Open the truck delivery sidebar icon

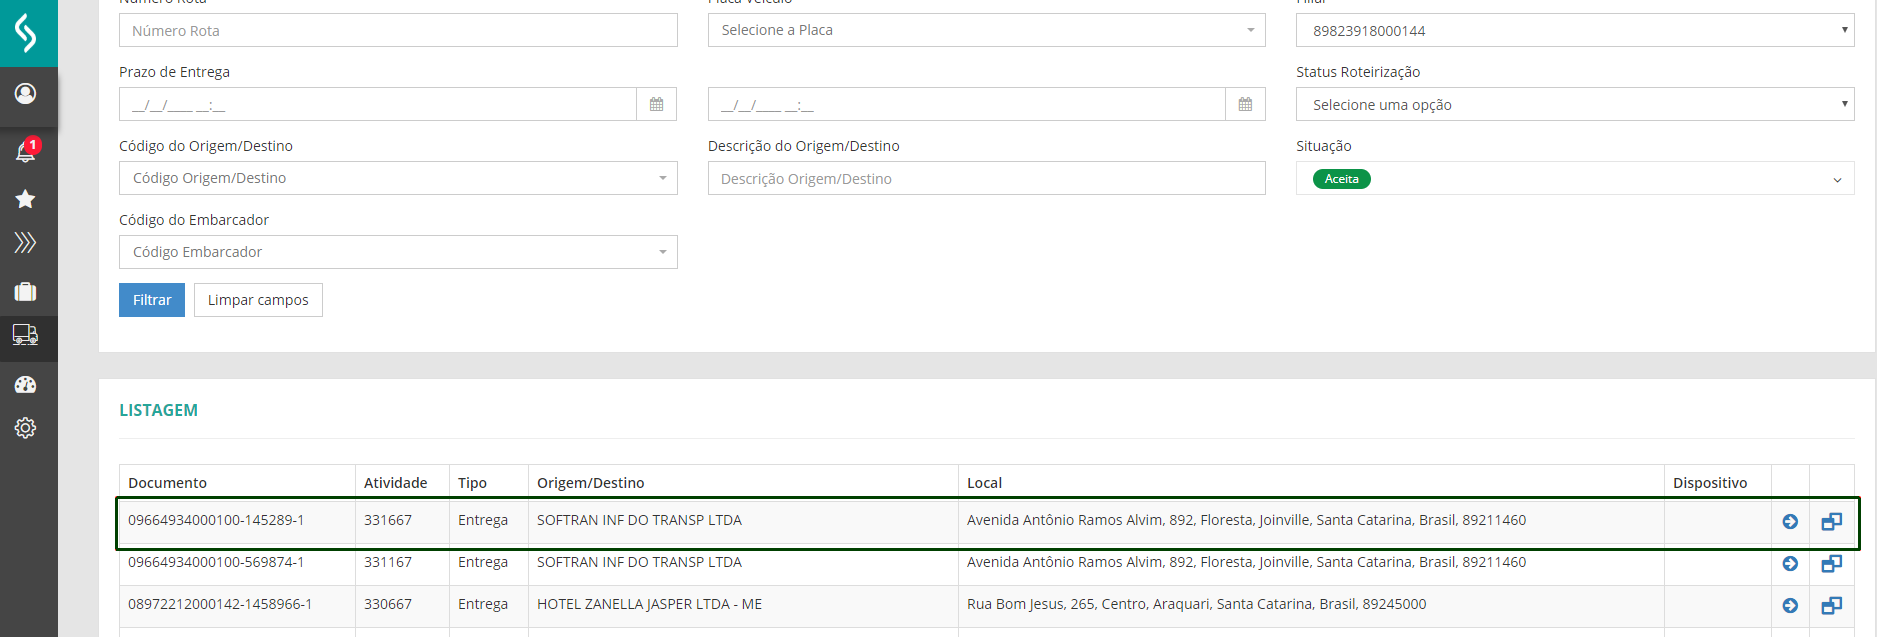point(26,335)
